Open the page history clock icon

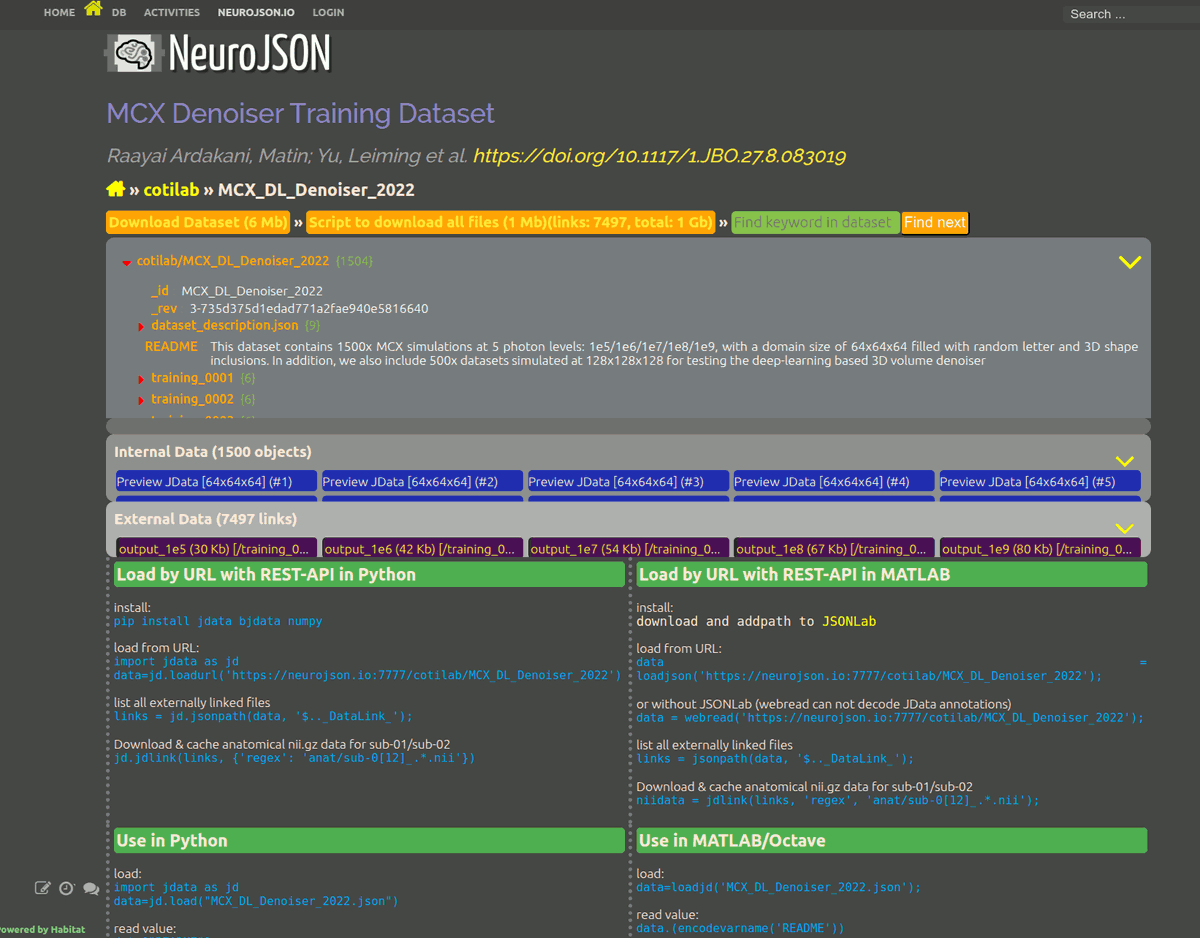point(66,888)
